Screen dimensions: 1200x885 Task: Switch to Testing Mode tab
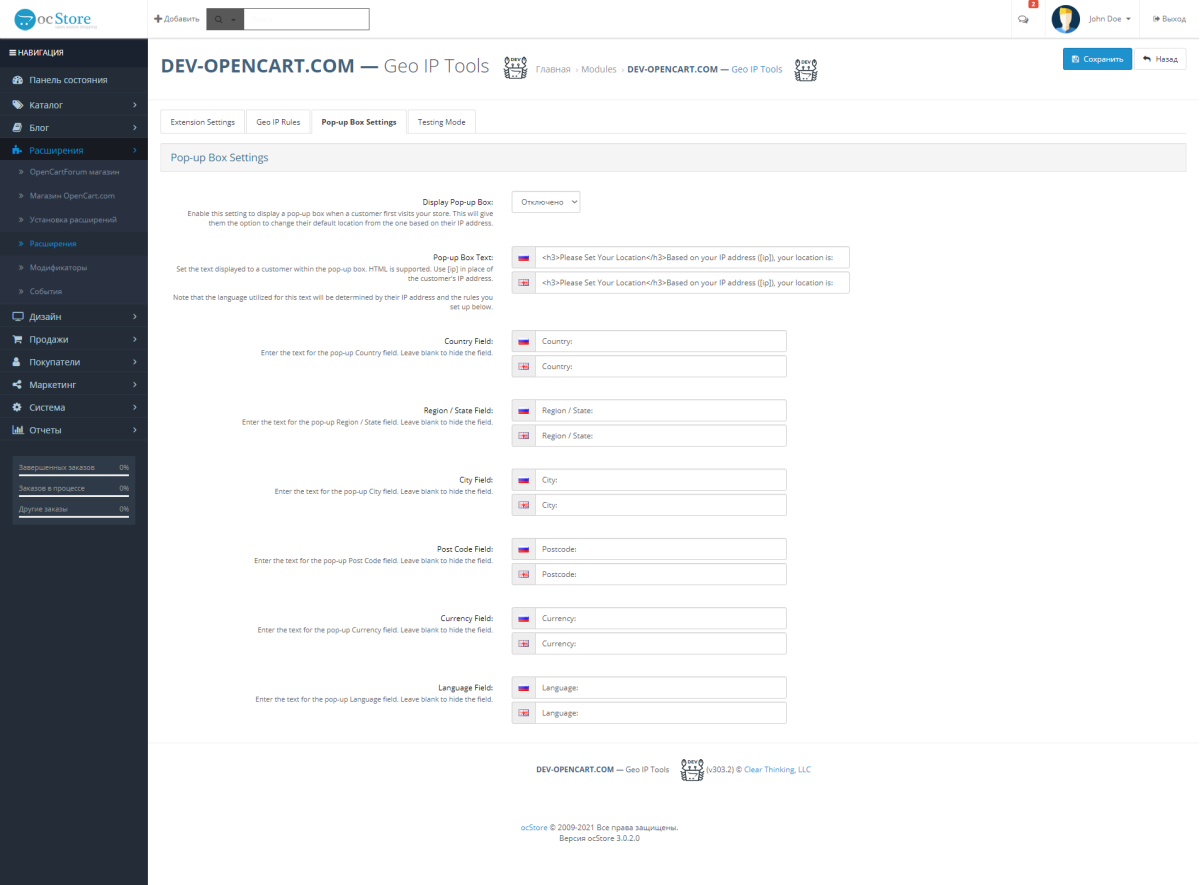[441, 122]
